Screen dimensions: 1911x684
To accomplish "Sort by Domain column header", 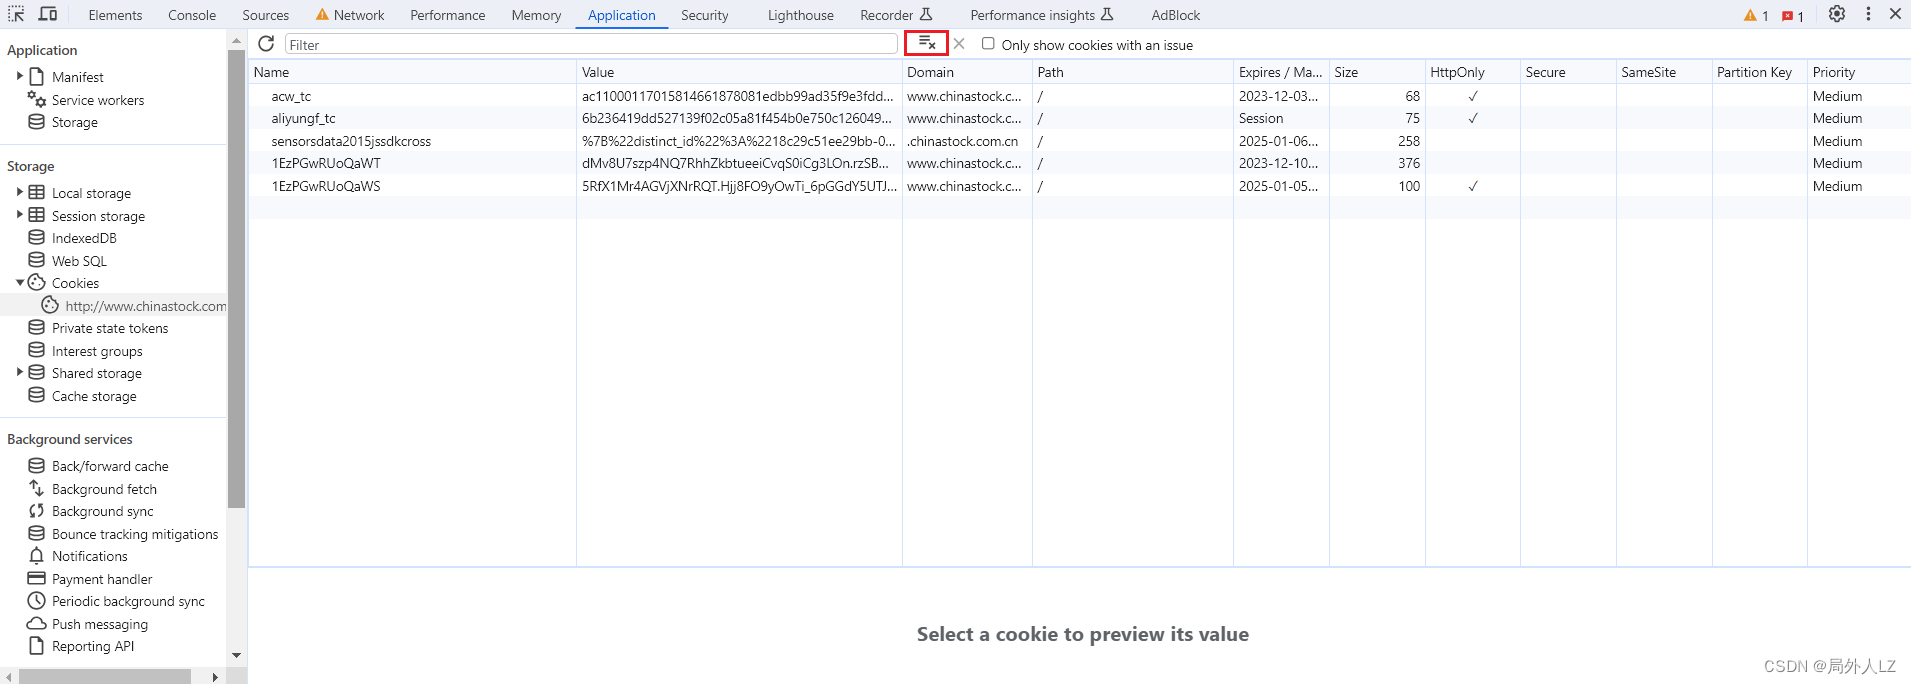I will [967, 72].
